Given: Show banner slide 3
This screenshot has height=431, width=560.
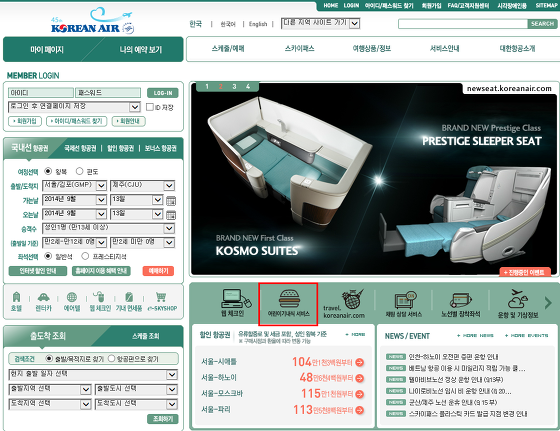Looking at the screenshot, I should coord(234,86).
